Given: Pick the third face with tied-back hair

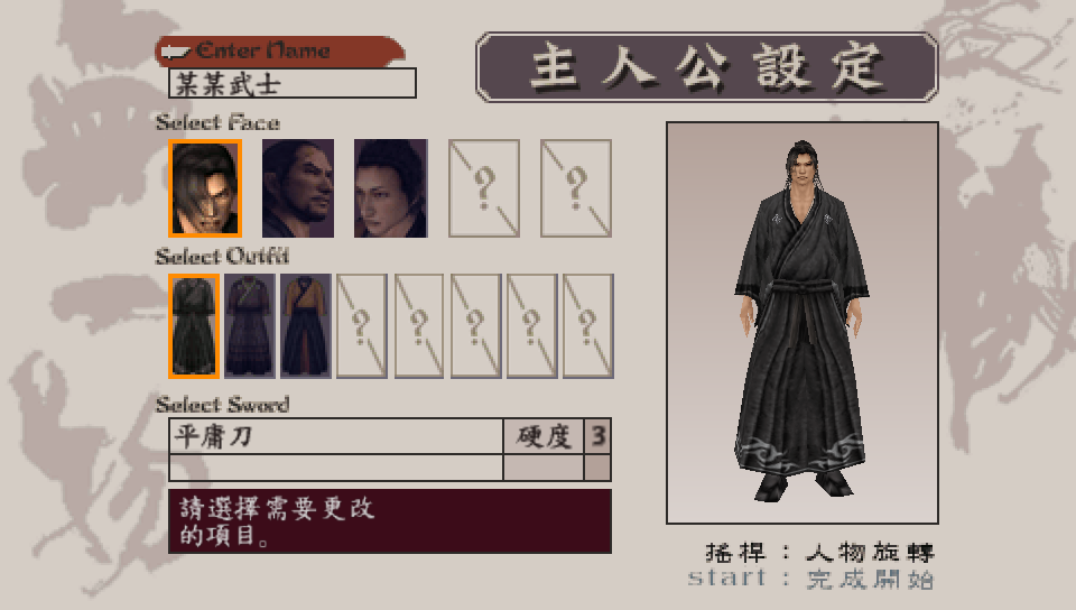Looking at the screenshot, I should coord(390,188).
